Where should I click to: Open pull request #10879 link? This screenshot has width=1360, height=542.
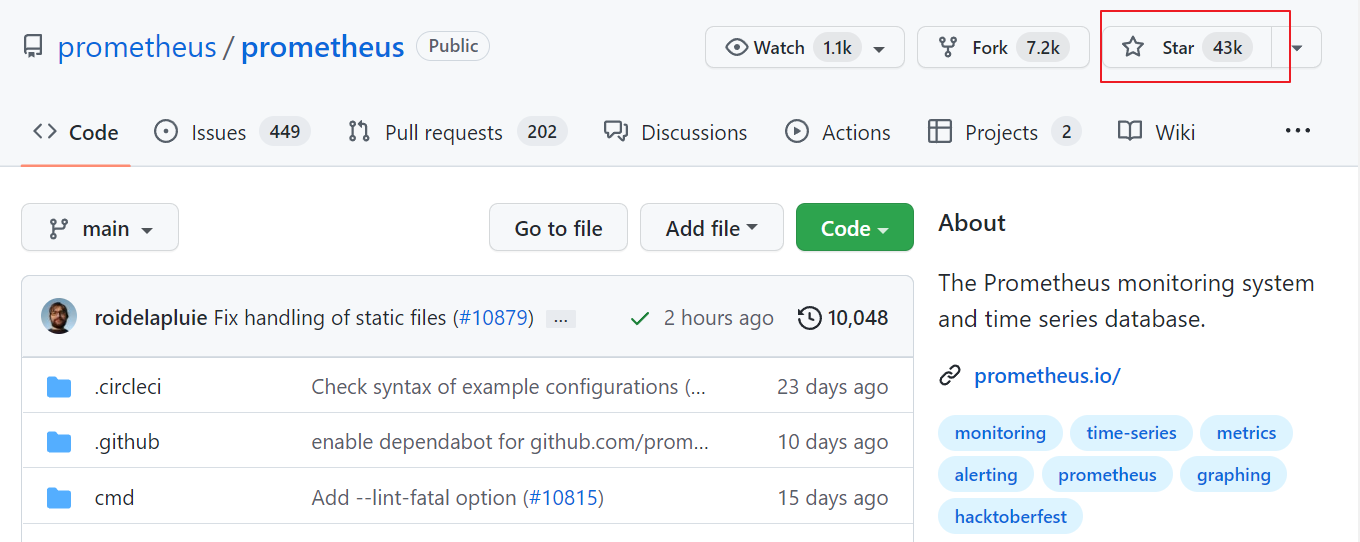coord(494,318)
